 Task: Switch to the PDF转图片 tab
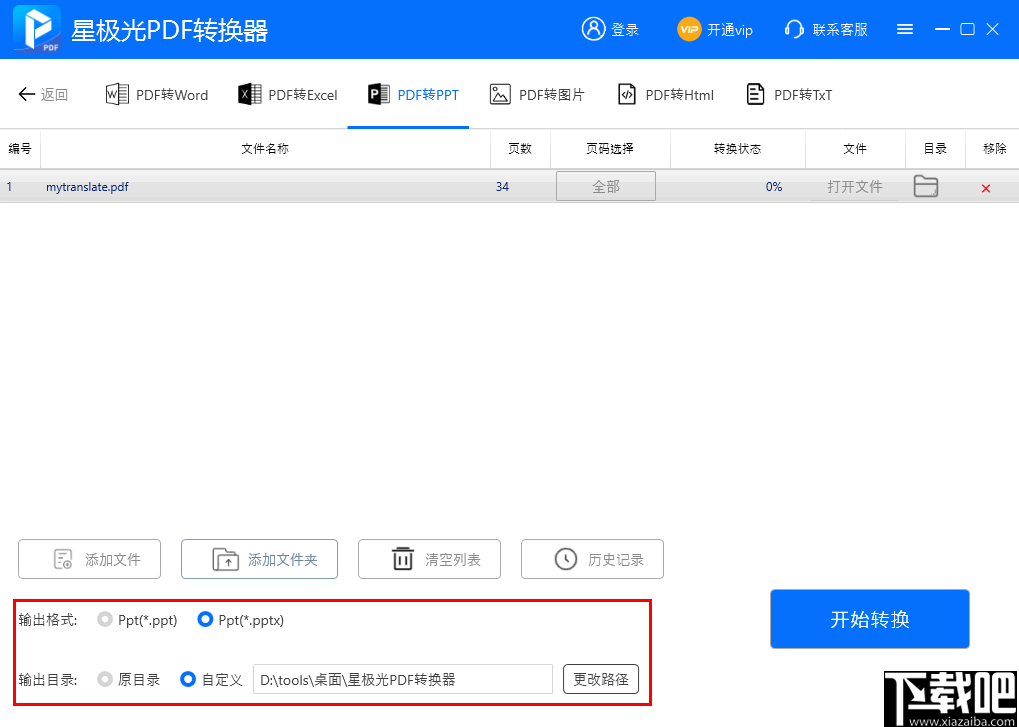coord(537,93)
